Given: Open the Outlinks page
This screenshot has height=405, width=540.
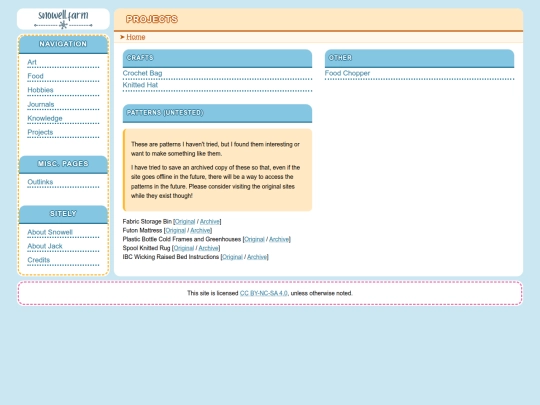Looking at the screenshot, I should (x=40, y=182).
